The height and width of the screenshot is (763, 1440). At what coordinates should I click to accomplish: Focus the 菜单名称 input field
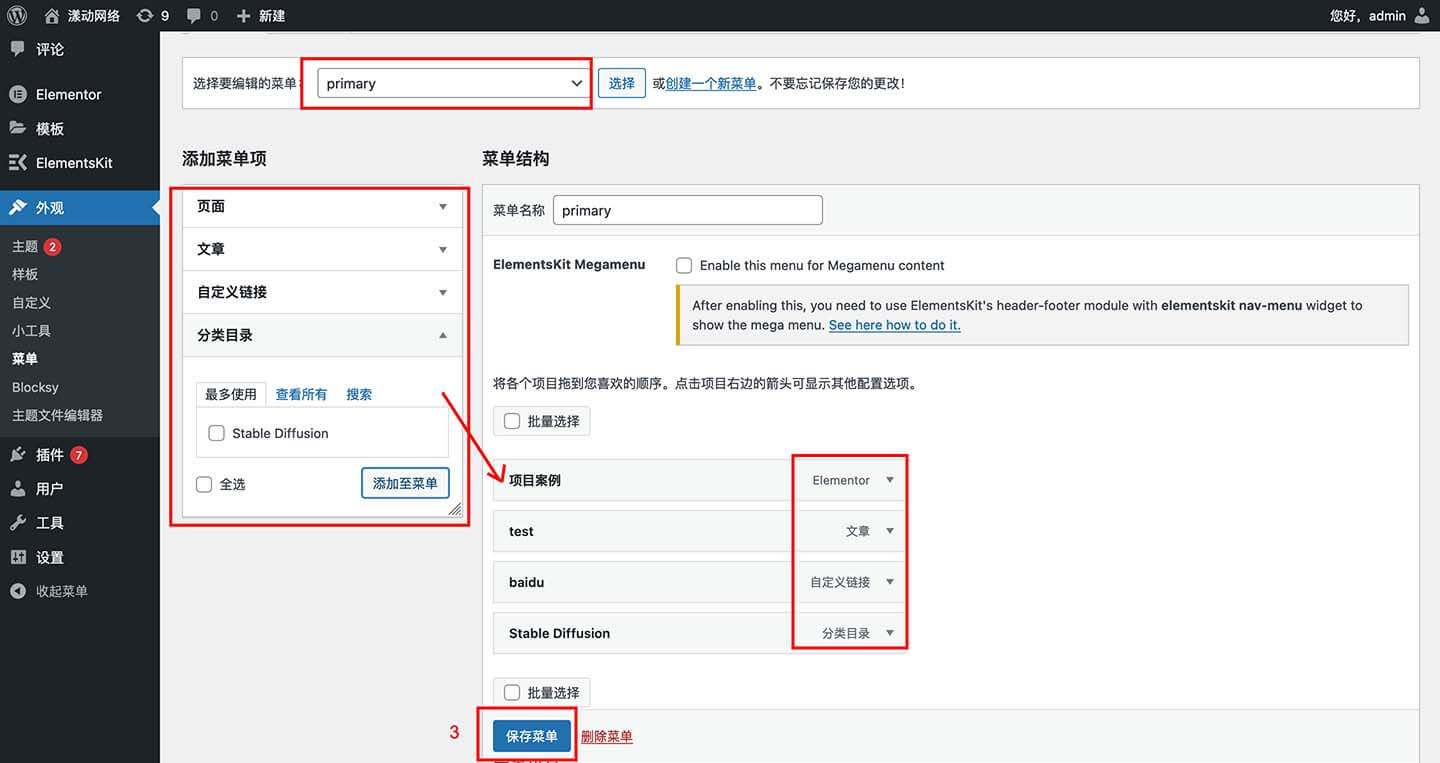[688, 210]
